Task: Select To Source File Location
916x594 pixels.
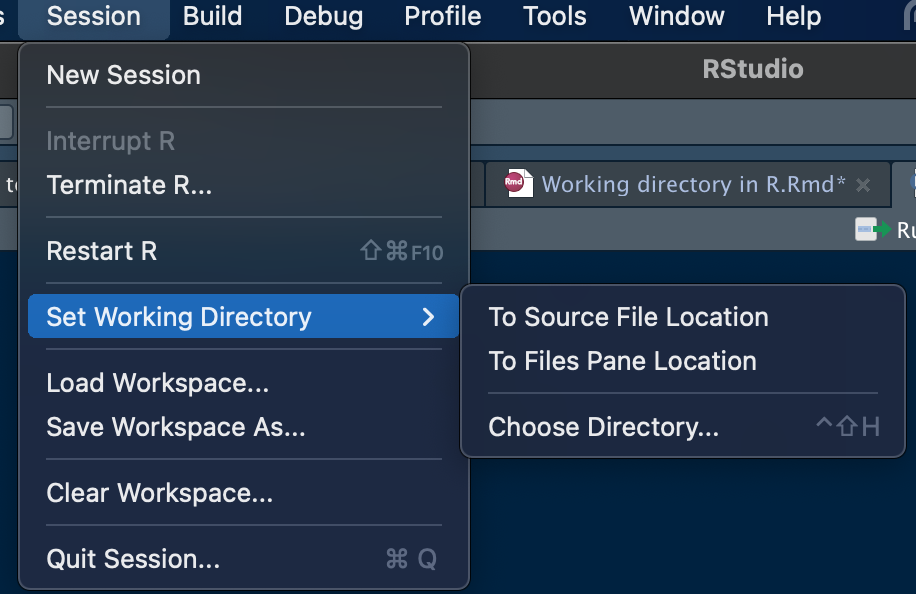Action: coord(683,317)
